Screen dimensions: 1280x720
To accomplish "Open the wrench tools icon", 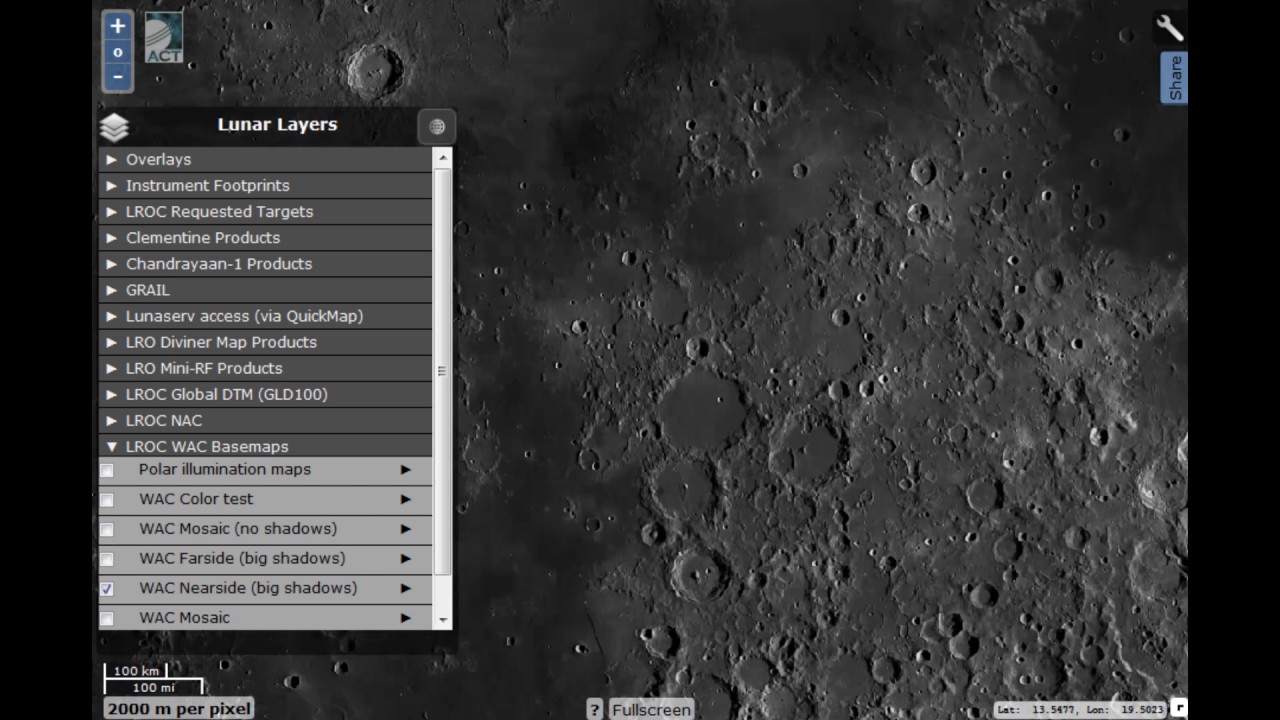I will (x=1169, y=28).
